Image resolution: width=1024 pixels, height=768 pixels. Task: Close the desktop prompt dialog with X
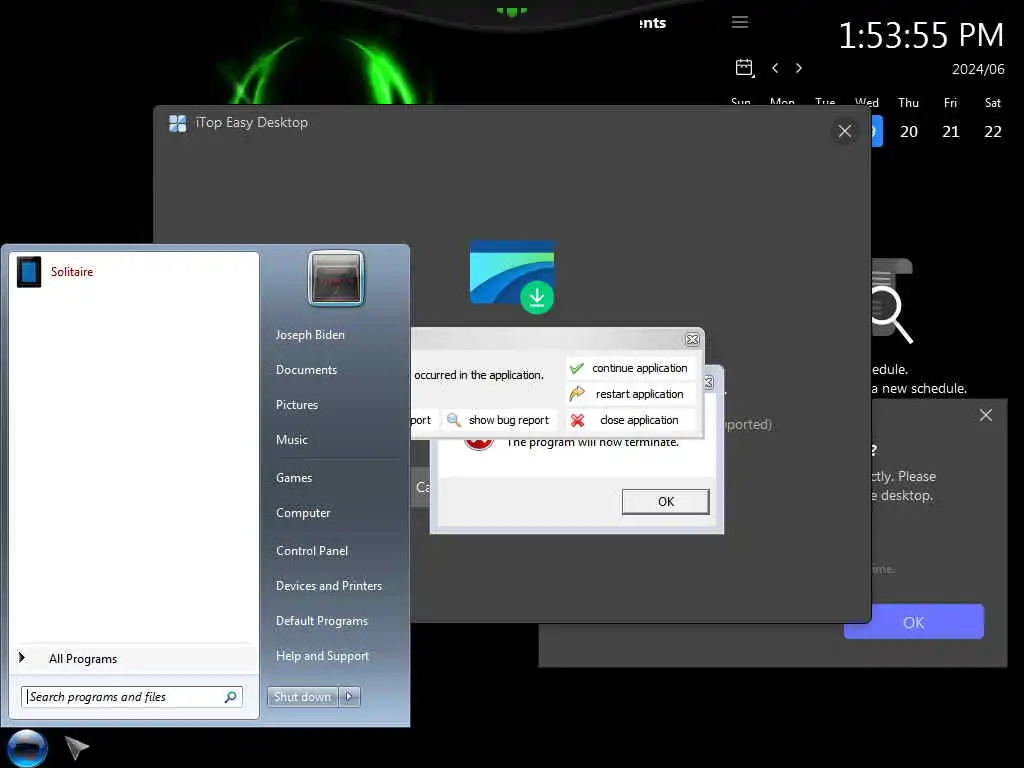(985, 415)
